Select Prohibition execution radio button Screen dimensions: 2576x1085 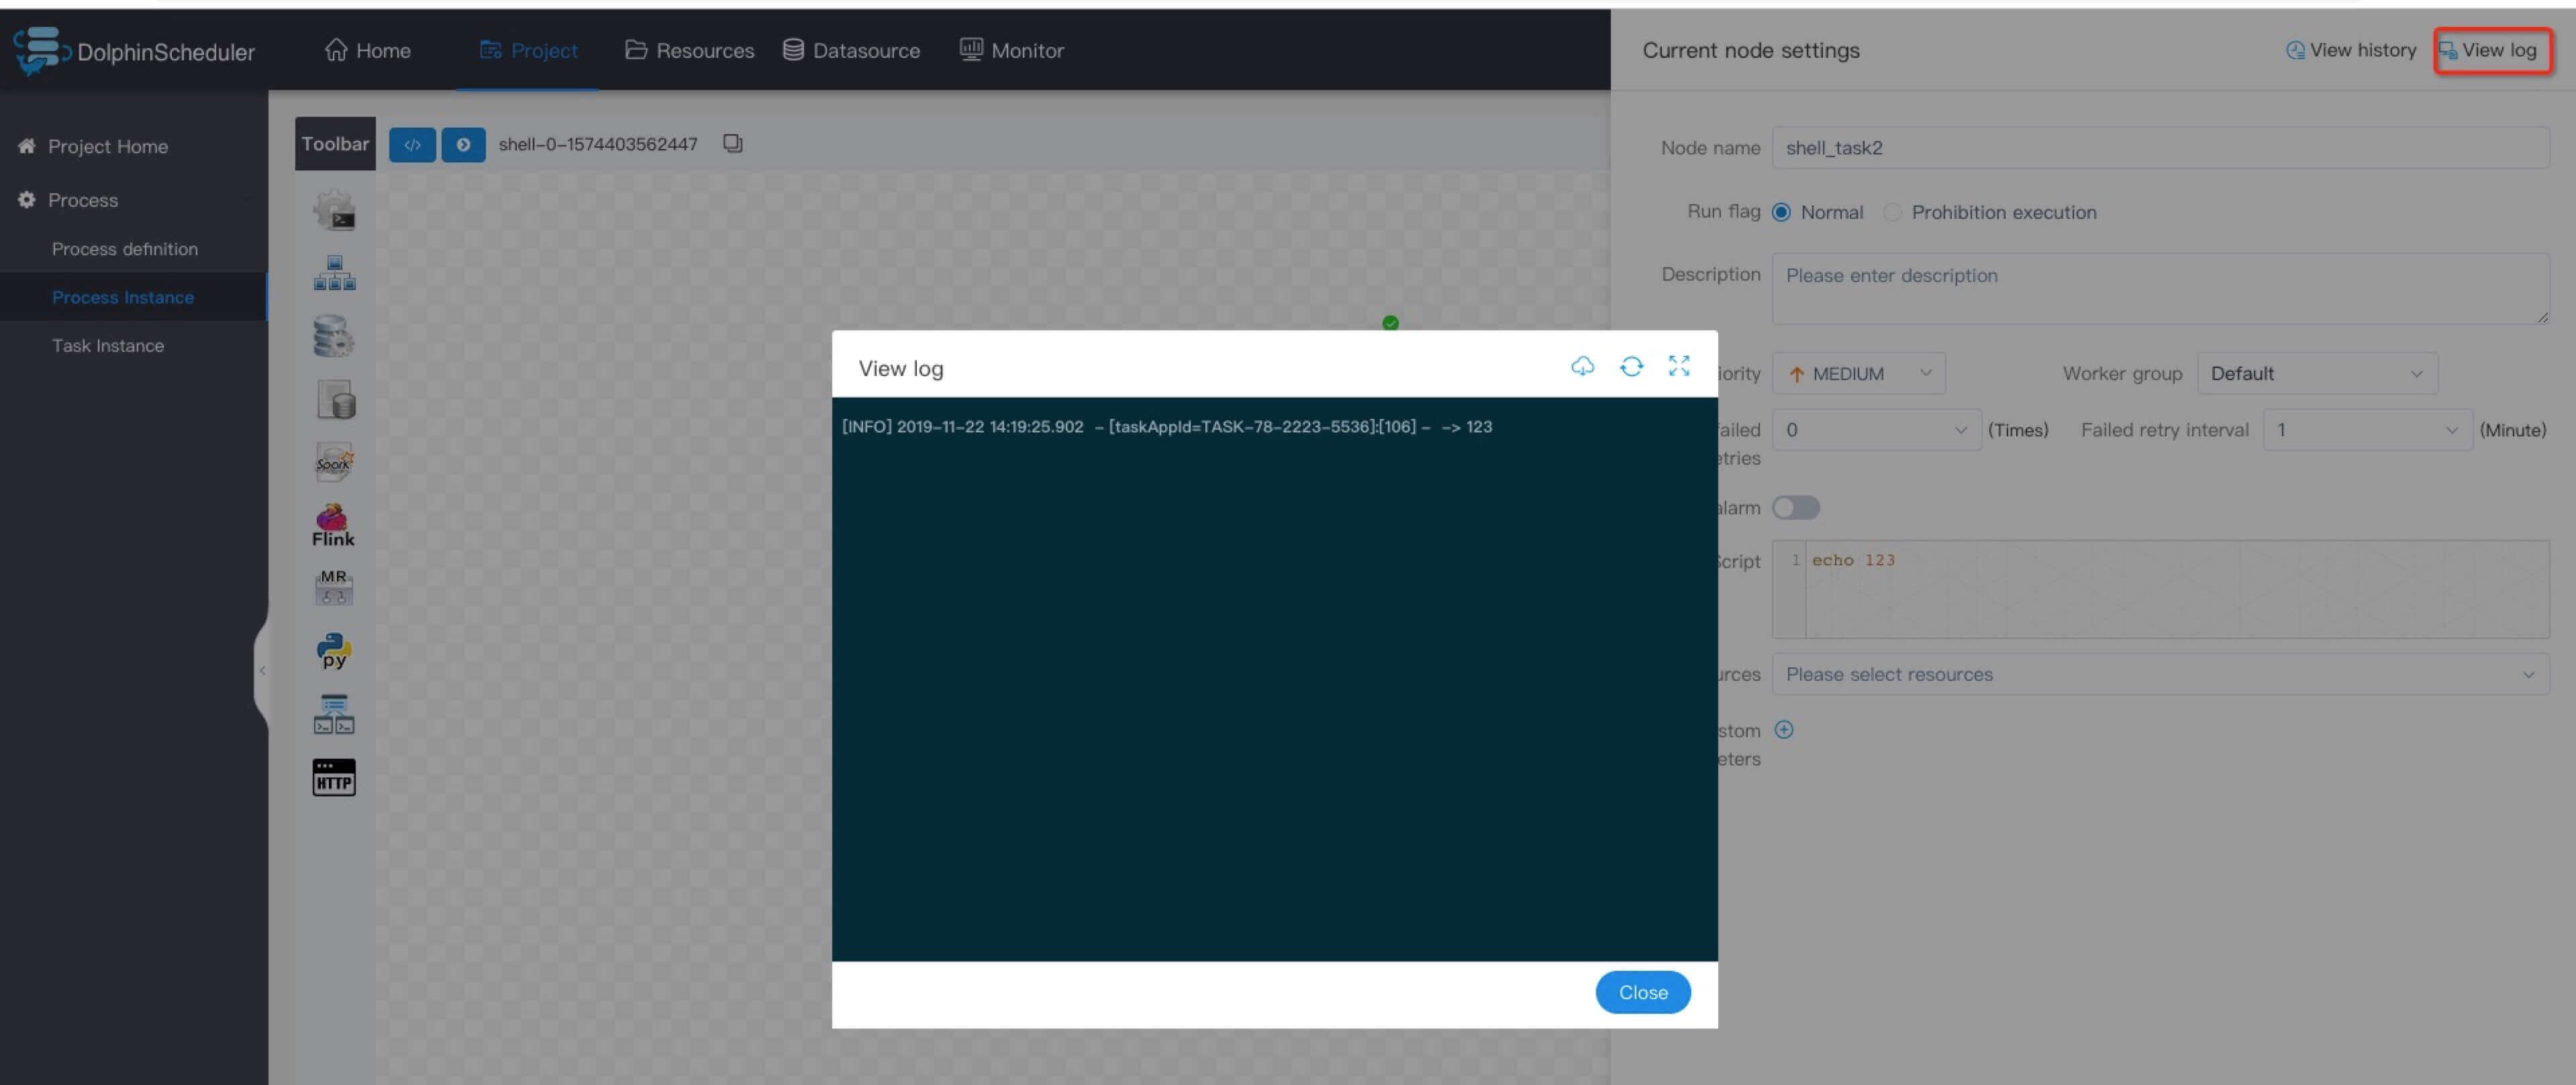pos(1892,212)
